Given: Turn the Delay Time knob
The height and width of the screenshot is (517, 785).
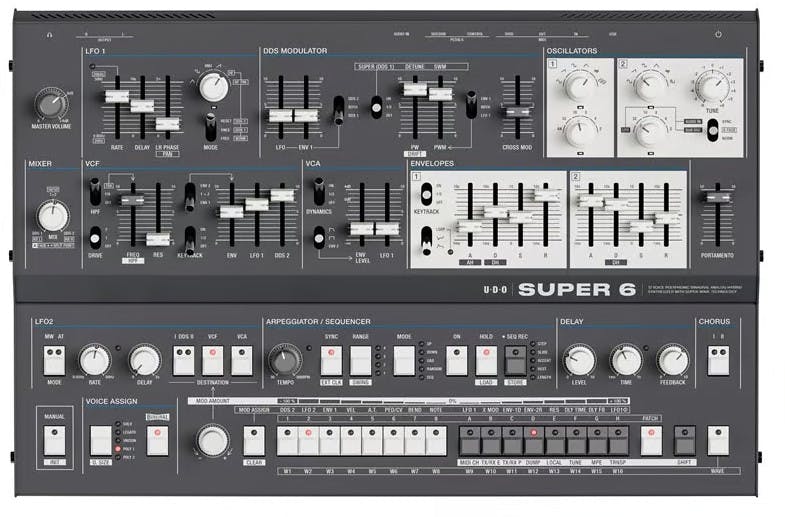Looking at the screenshot, I should [626, 360].
